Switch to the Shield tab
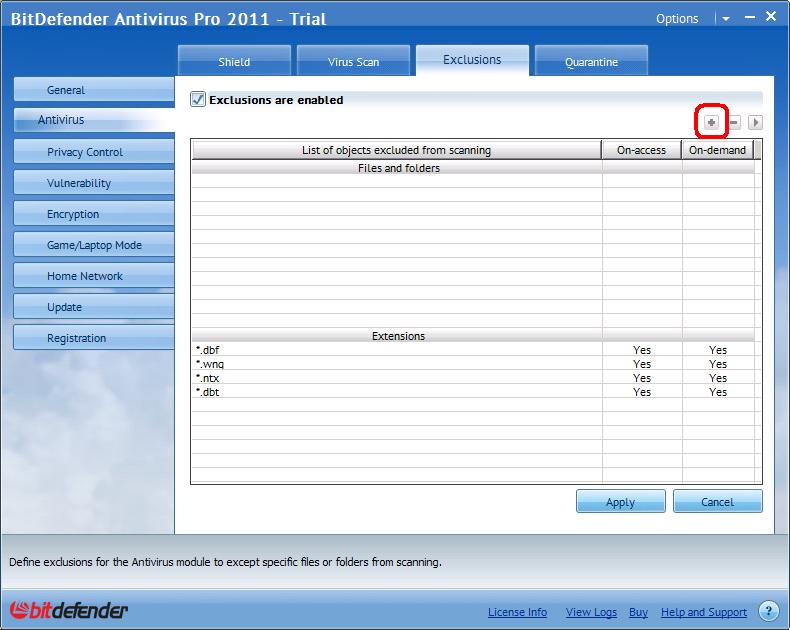Screen dimensions: 790x630 point(234,62)
